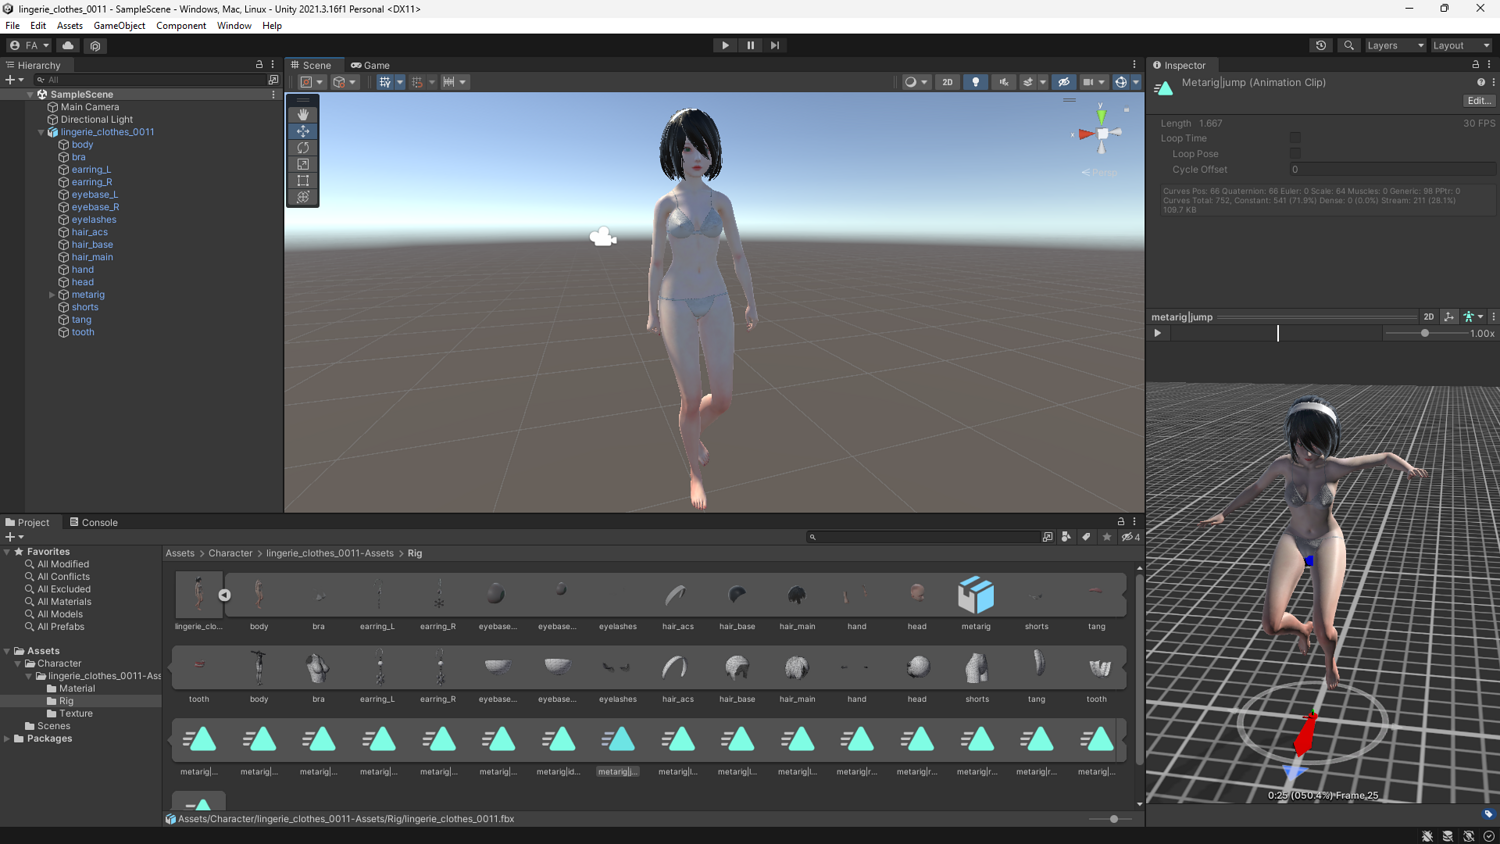
Task: Select the Move tool
Action: tap(303, 131)
